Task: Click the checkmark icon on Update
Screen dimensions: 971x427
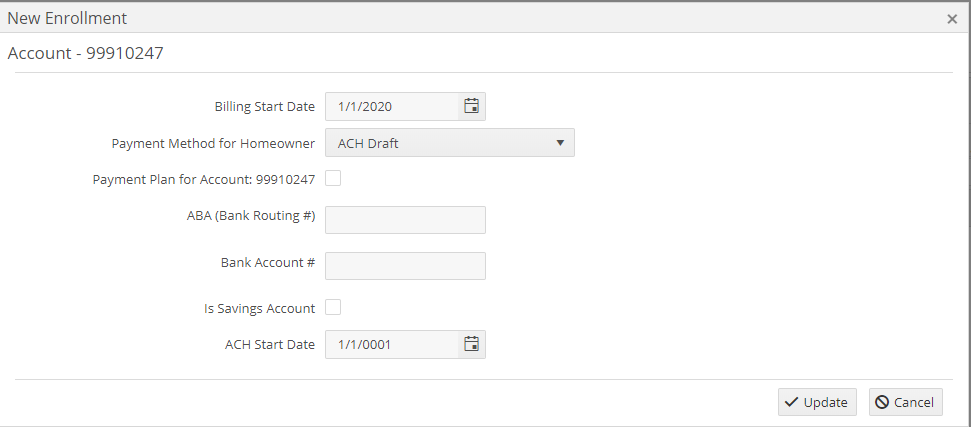Action: tap(791, 402)
